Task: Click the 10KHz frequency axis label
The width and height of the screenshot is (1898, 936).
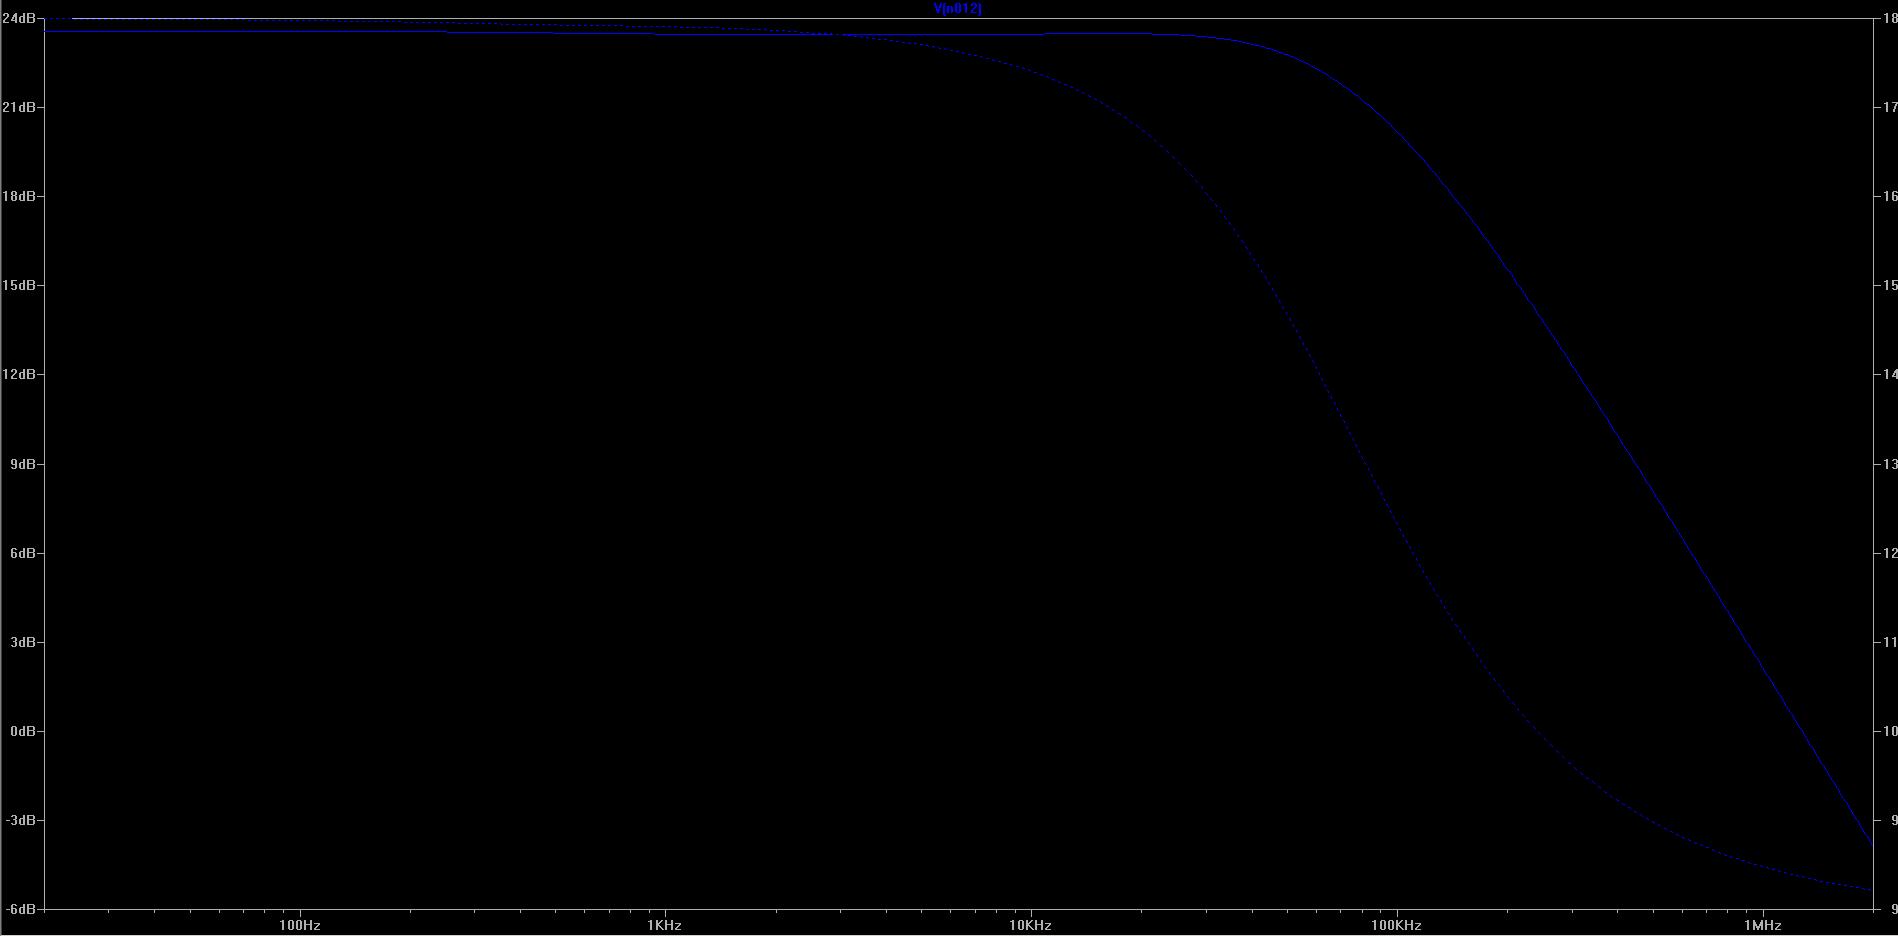Action: [1030, 925]
